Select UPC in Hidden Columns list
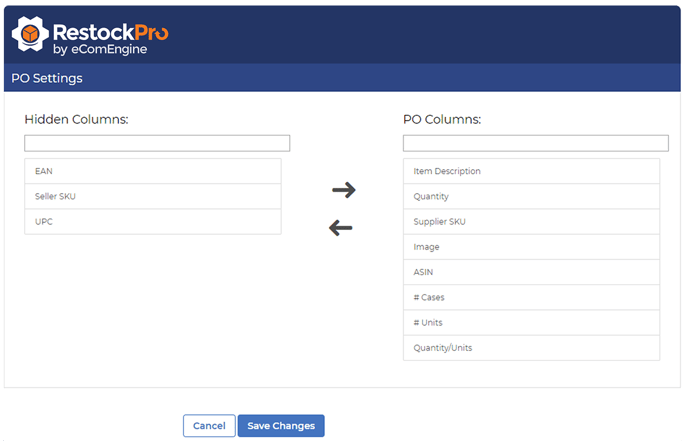 pos(153,221)
